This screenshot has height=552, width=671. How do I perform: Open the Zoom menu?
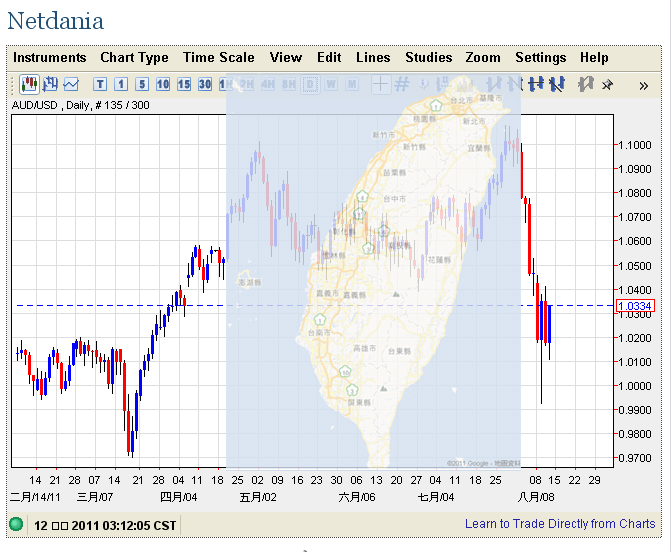pos(483,57)
